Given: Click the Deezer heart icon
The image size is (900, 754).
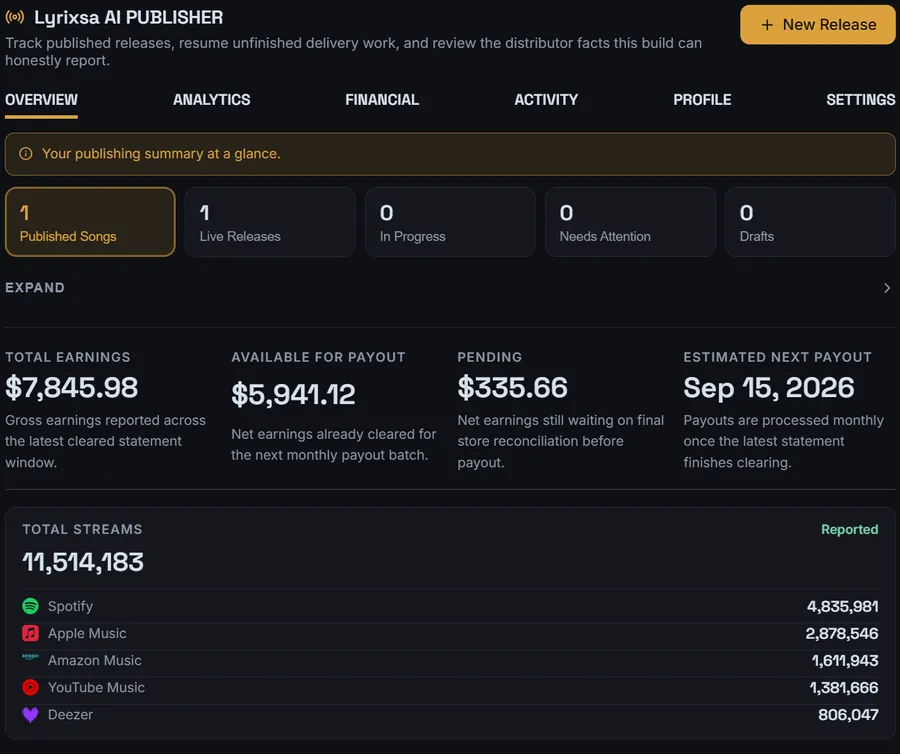Looking at the screenshot, I should (30, 714).
